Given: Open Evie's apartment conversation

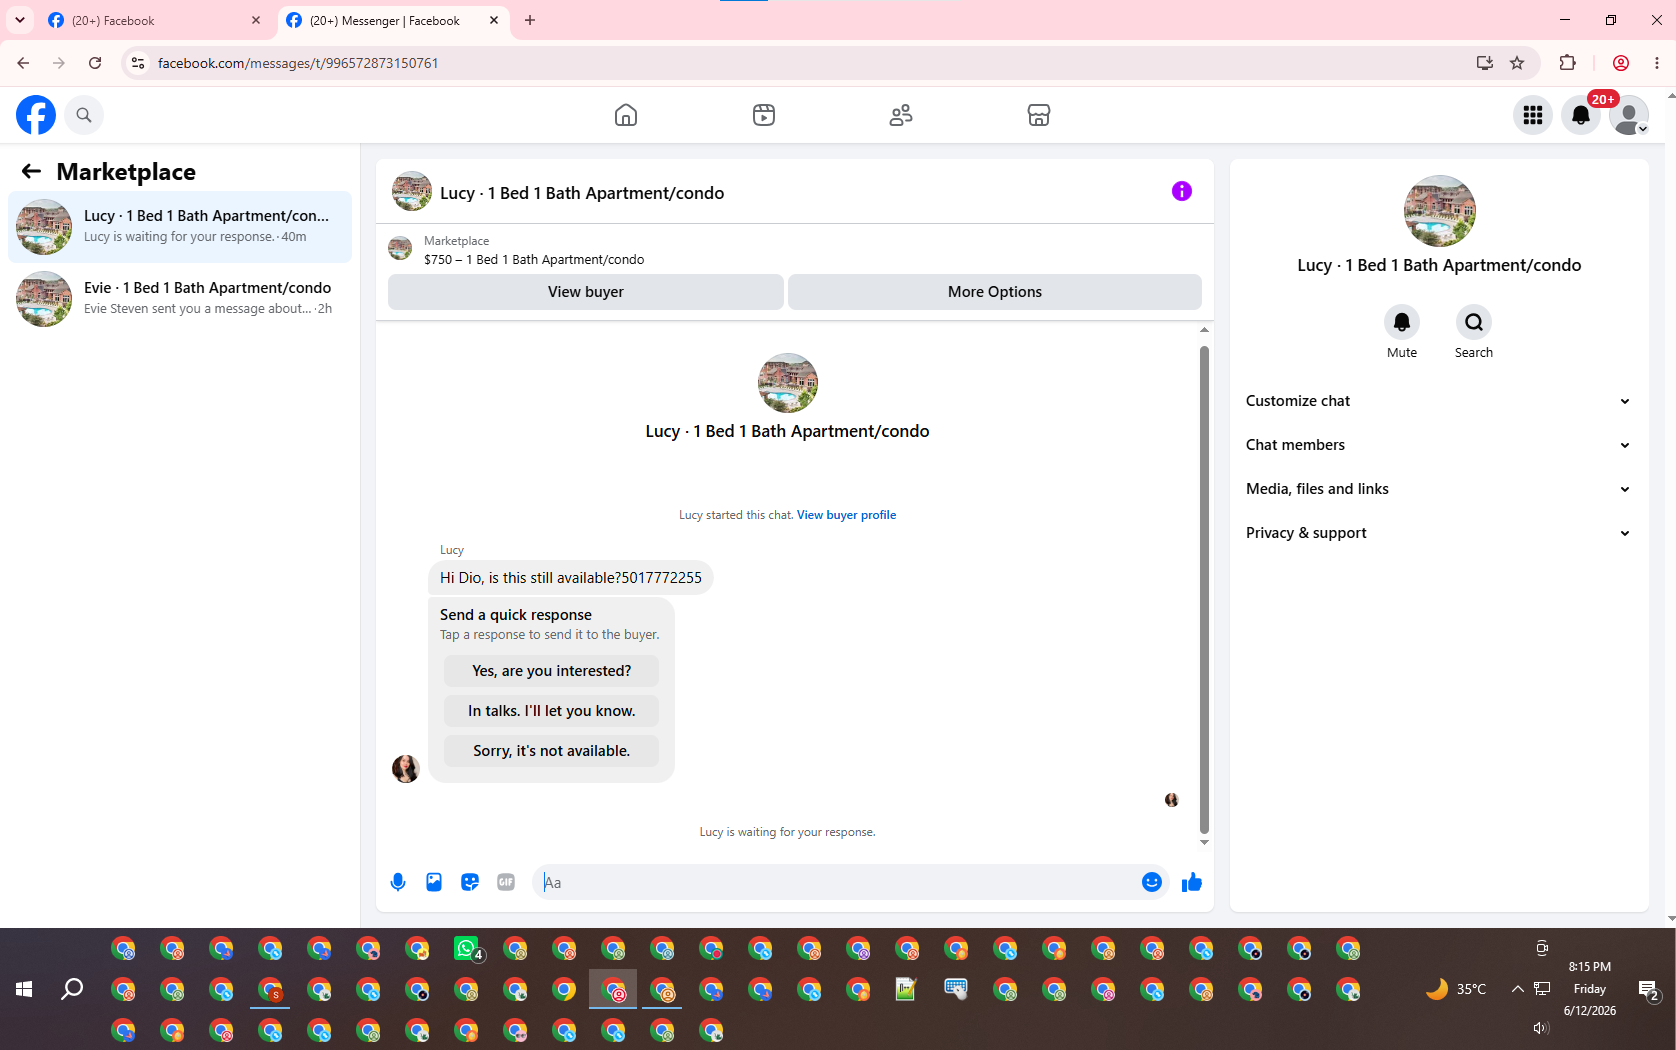Looking at the screenshot, I should 180,299.
